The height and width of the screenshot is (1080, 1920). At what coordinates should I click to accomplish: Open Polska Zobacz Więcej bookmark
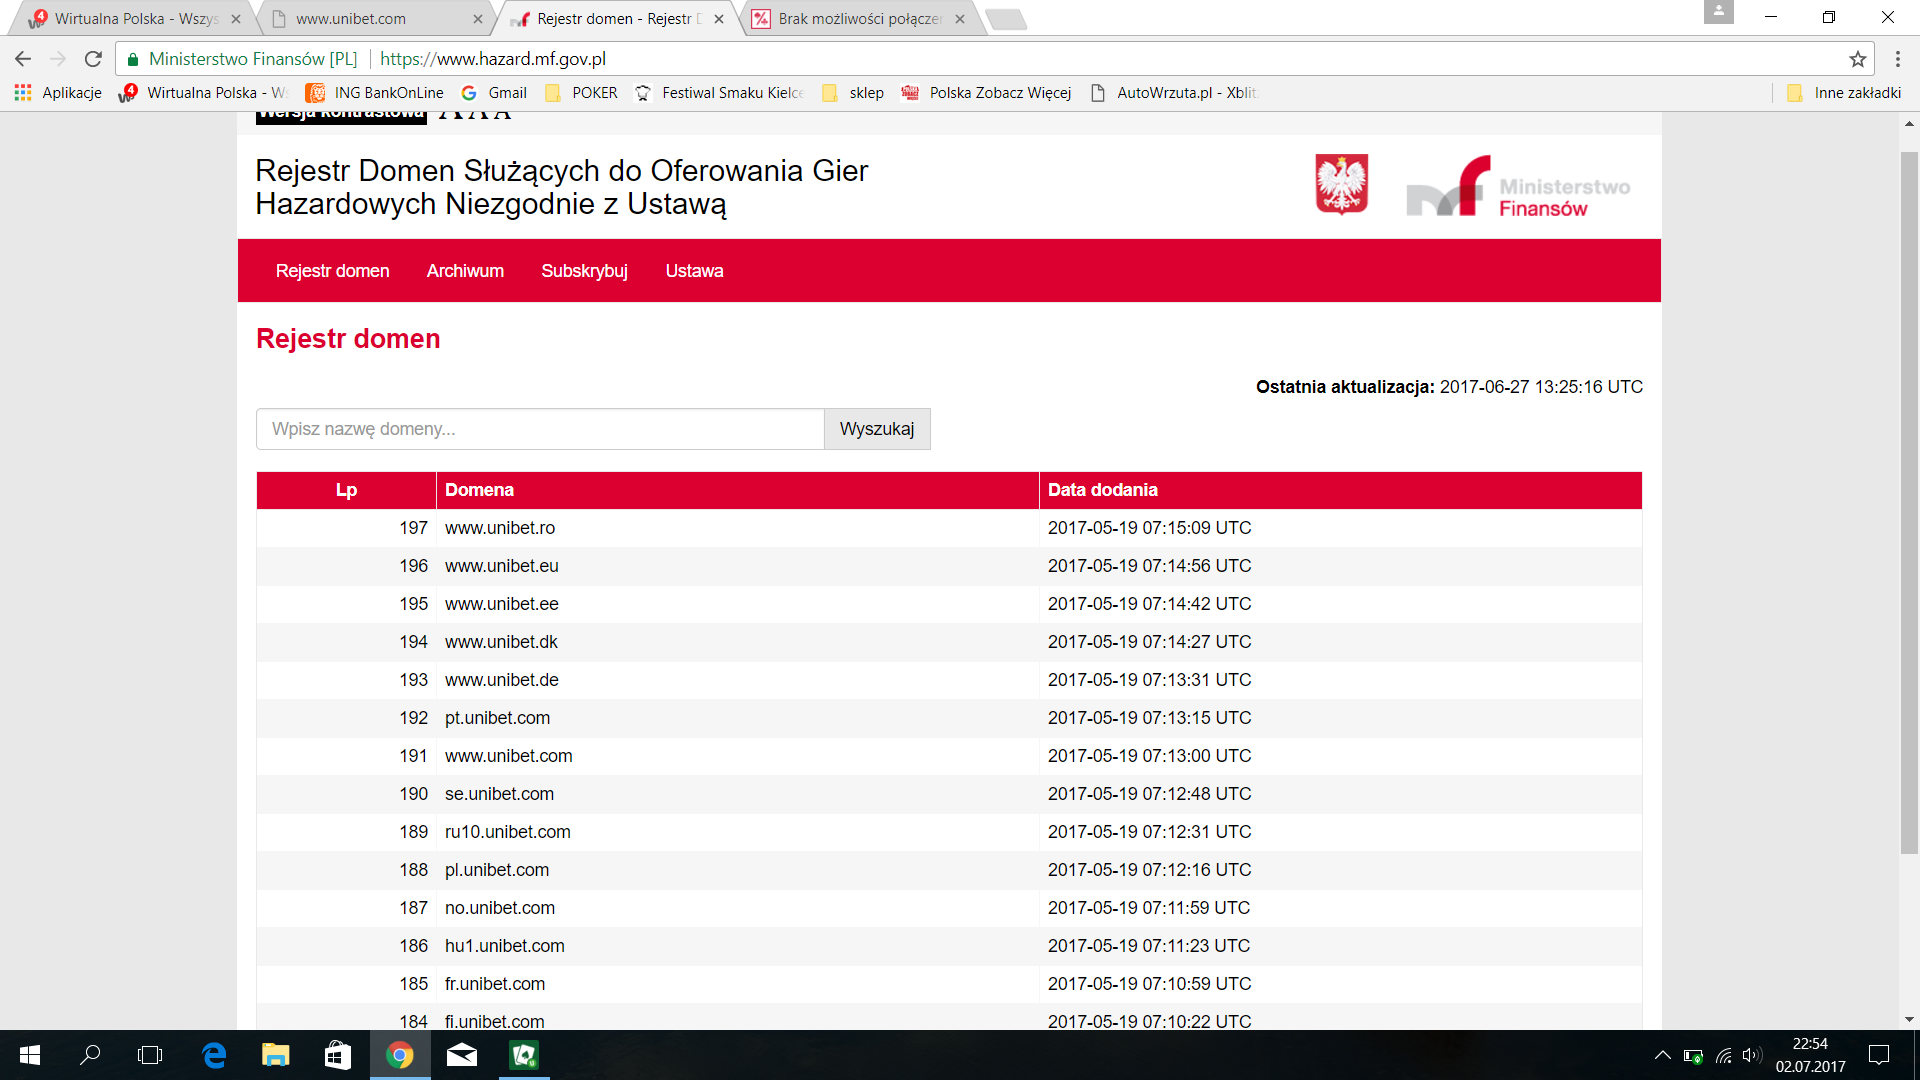986,93
